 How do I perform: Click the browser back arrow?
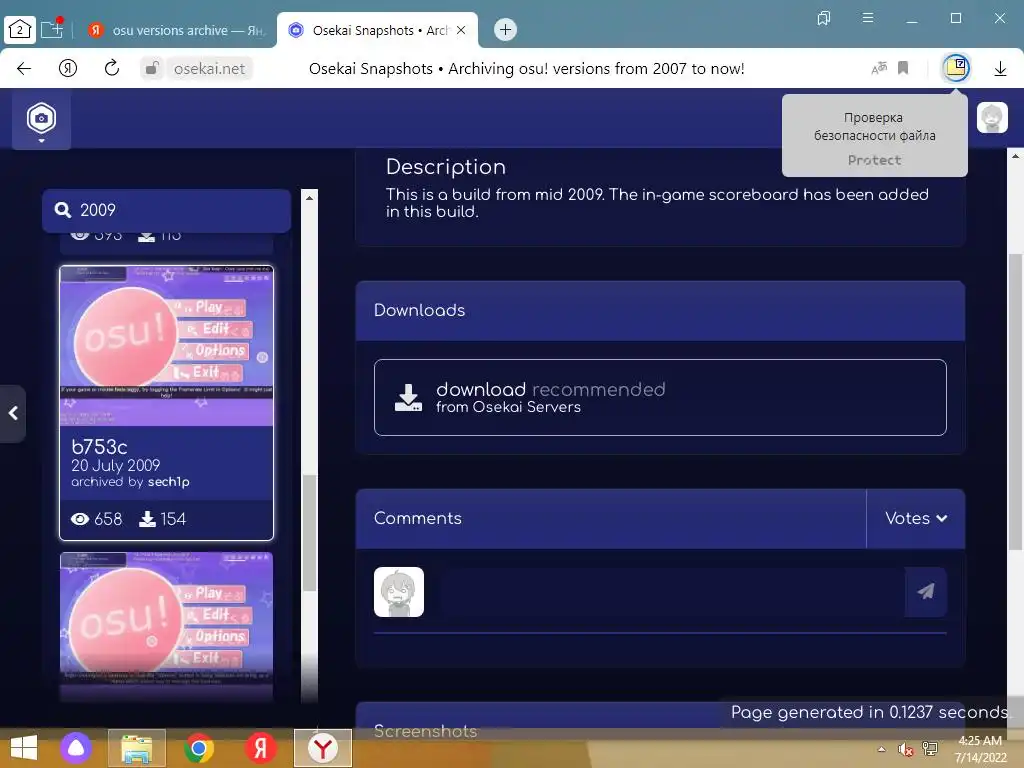(x=24, y=69)
